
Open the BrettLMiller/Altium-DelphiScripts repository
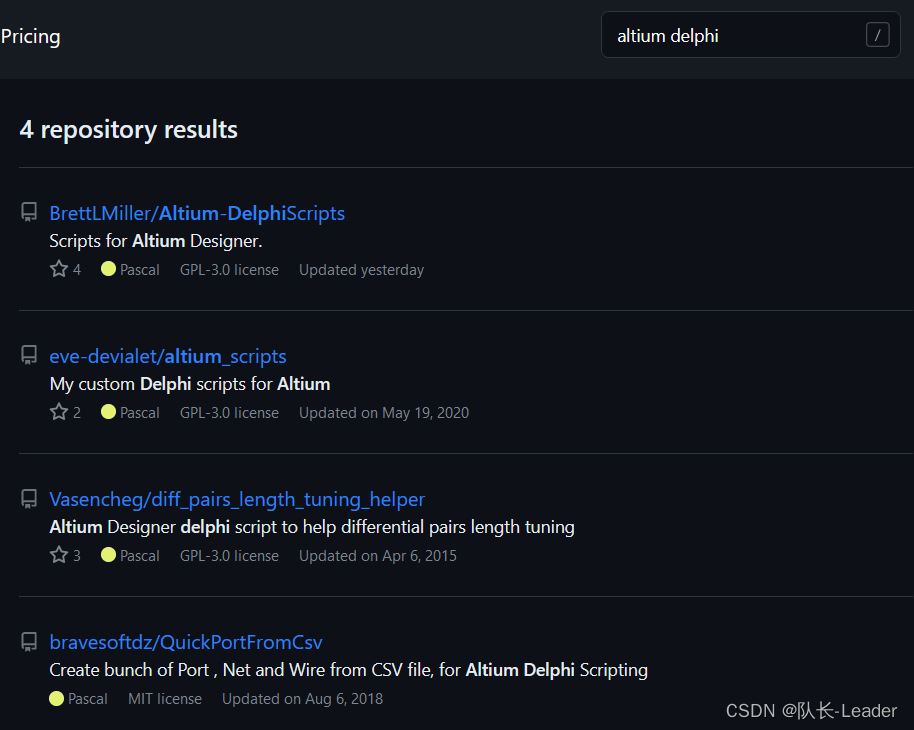tap(197, 213)
